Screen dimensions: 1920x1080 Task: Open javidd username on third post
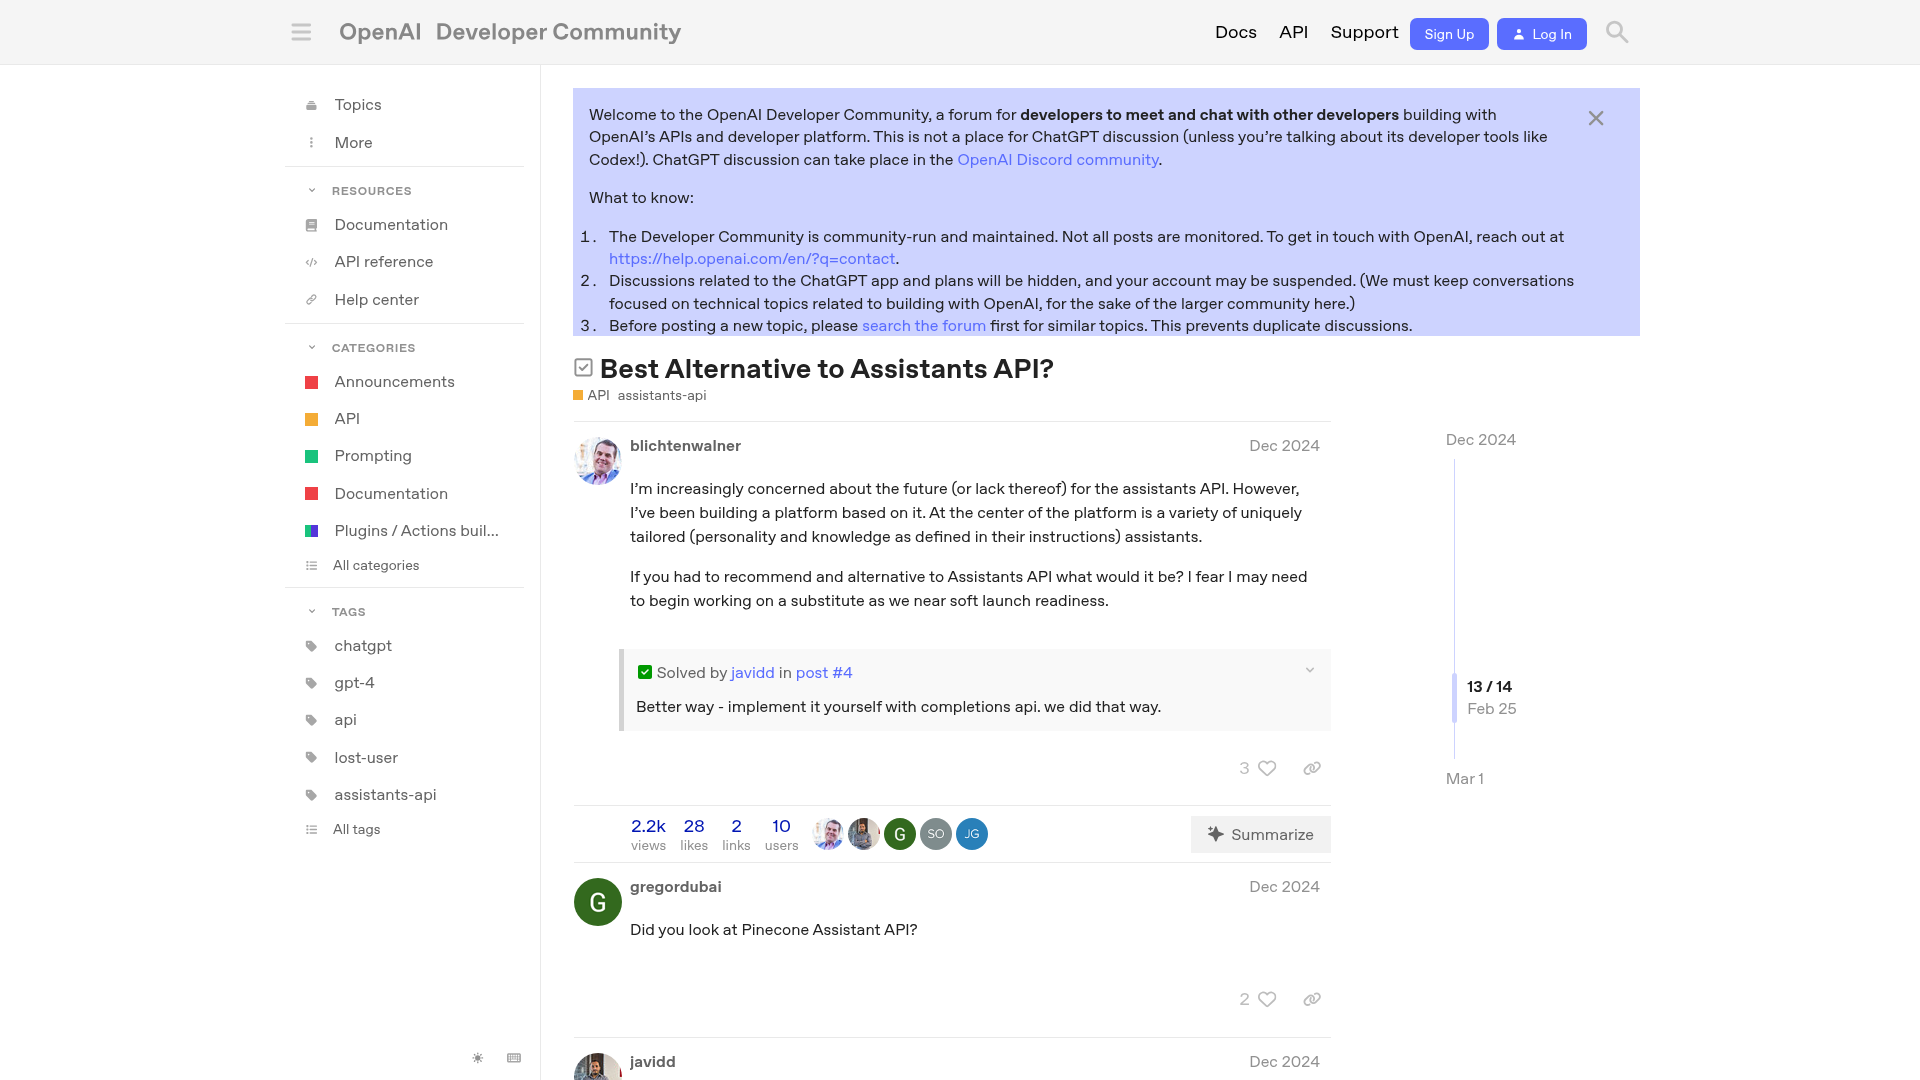tap(653, 1062)
